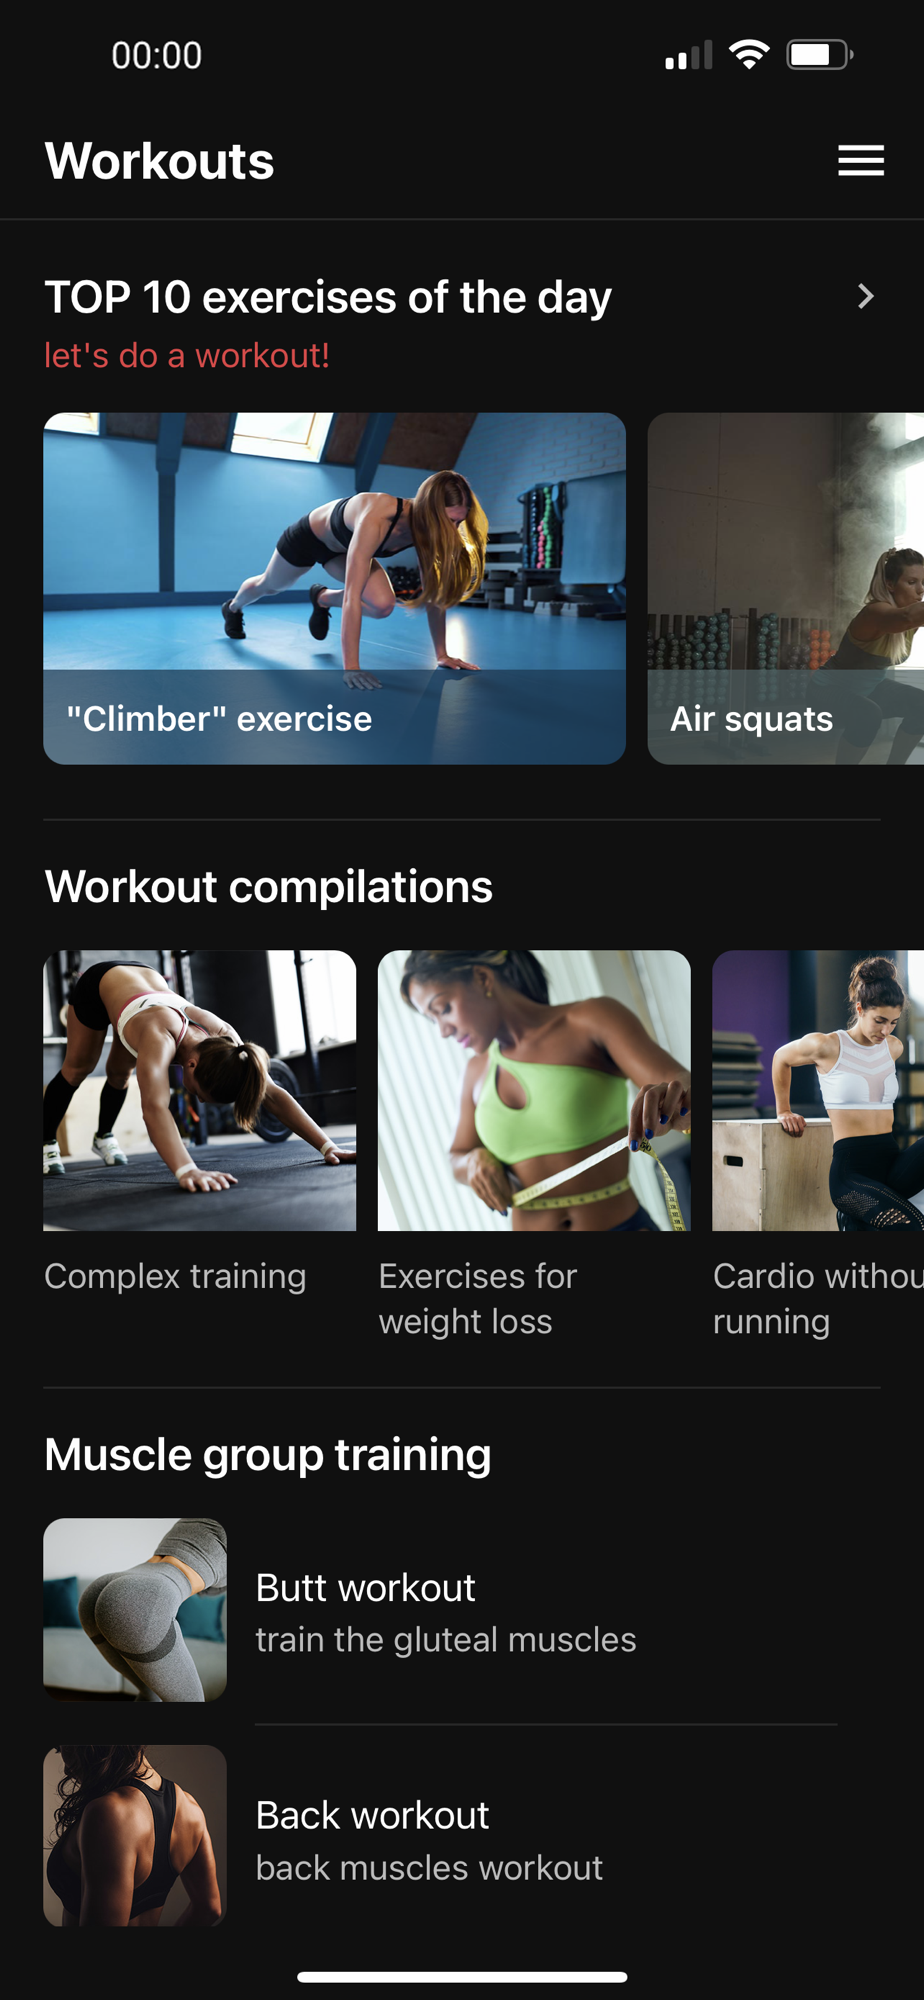Tap the Butt workout thumbnail
Viewport: 924px width, 2000px height.
click(x=135, y=1610)
